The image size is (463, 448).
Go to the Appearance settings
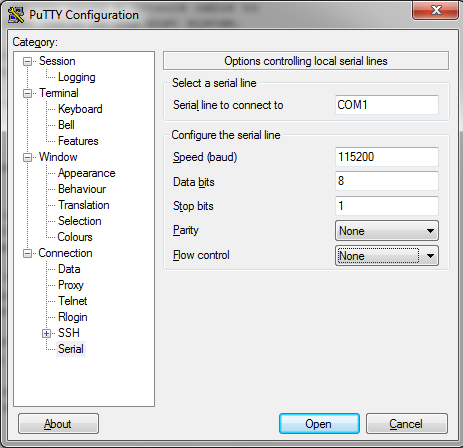click(86, 173)
